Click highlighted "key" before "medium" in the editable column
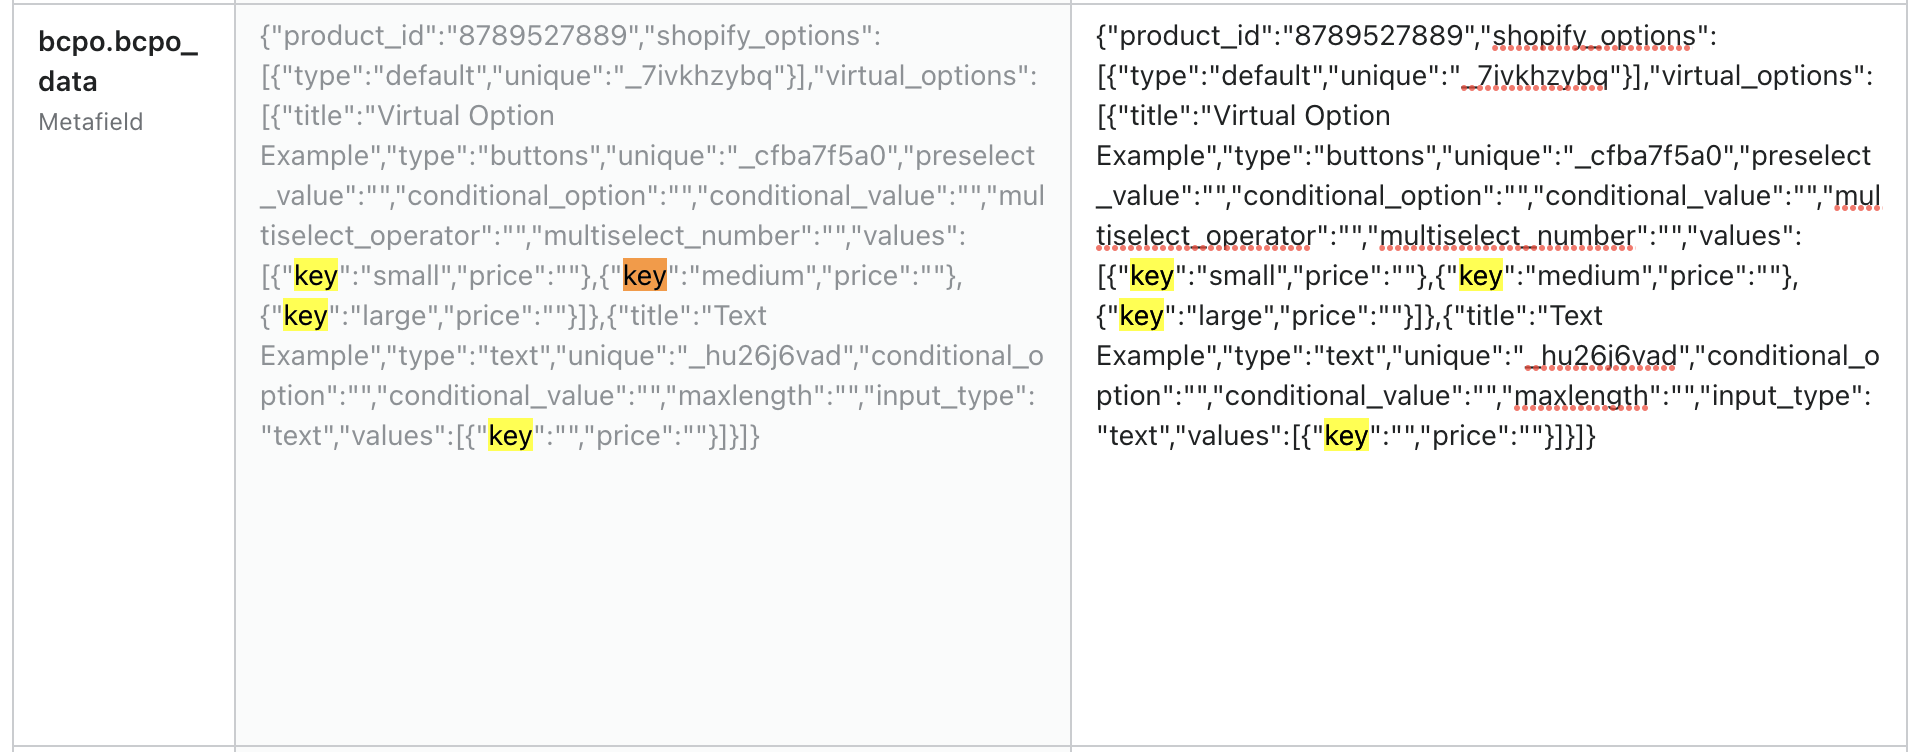This screenshot has width=1918, height=752. tap(1480, 276)
